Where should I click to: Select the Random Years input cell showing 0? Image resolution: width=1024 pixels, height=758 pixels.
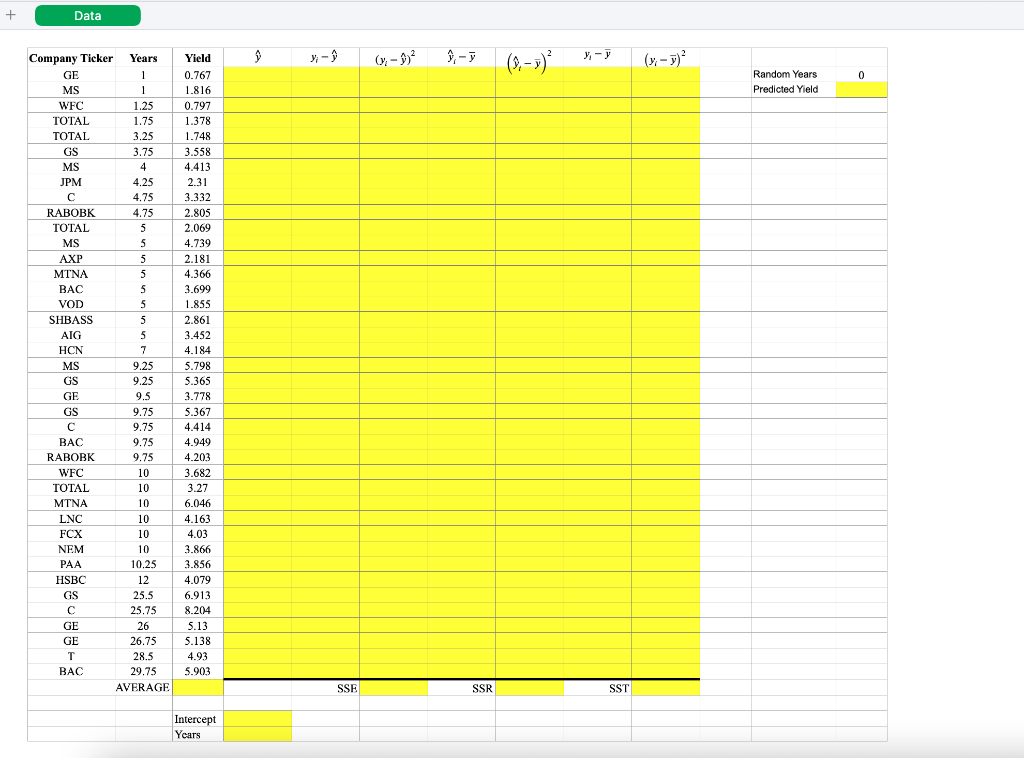(x=860, y=73)
